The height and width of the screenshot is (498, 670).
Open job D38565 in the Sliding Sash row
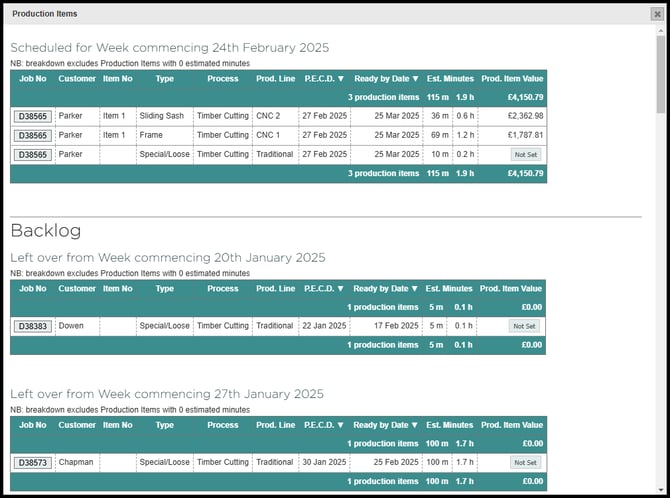coord(33,116)
